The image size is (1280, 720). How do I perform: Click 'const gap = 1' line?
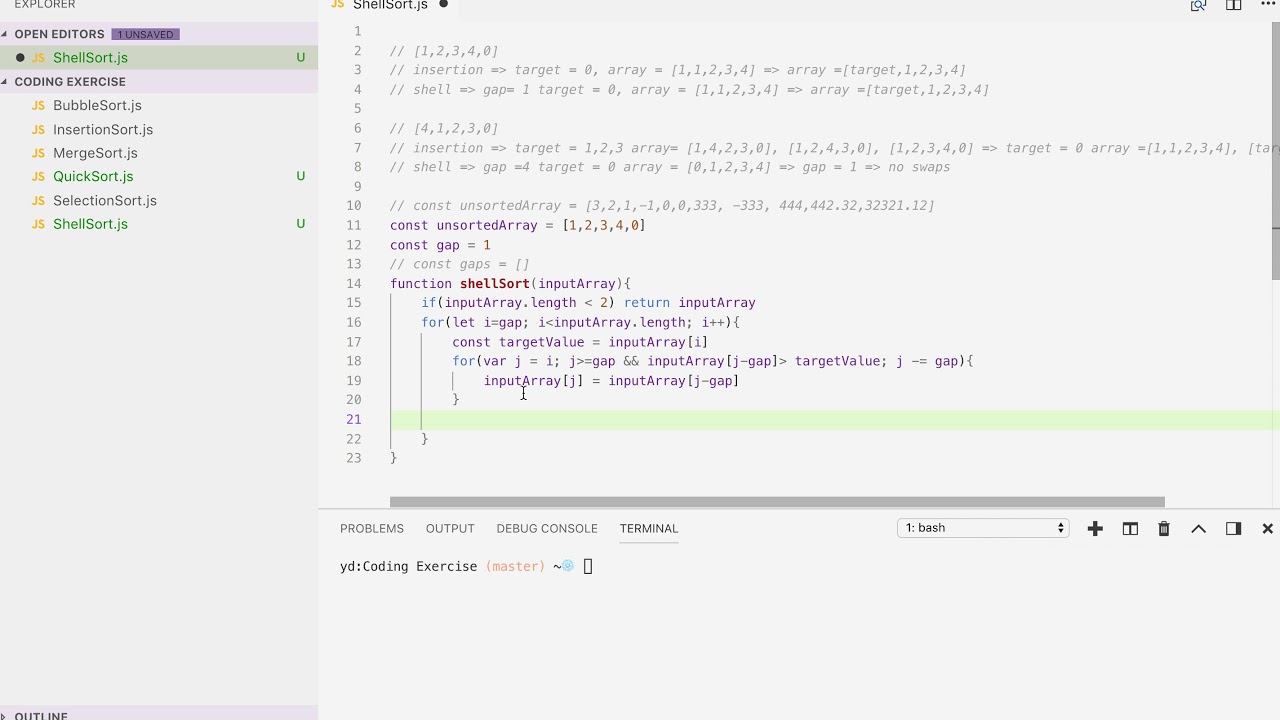click(440, 245)
